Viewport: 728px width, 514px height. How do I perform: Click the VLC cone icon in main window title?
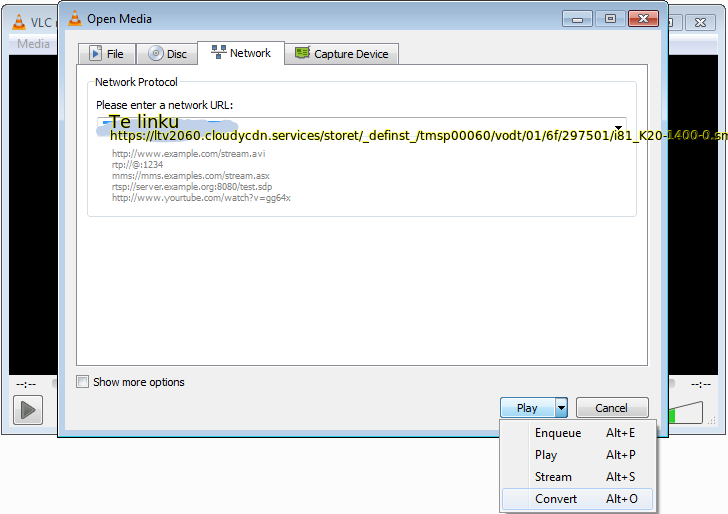tap(19, 22)
